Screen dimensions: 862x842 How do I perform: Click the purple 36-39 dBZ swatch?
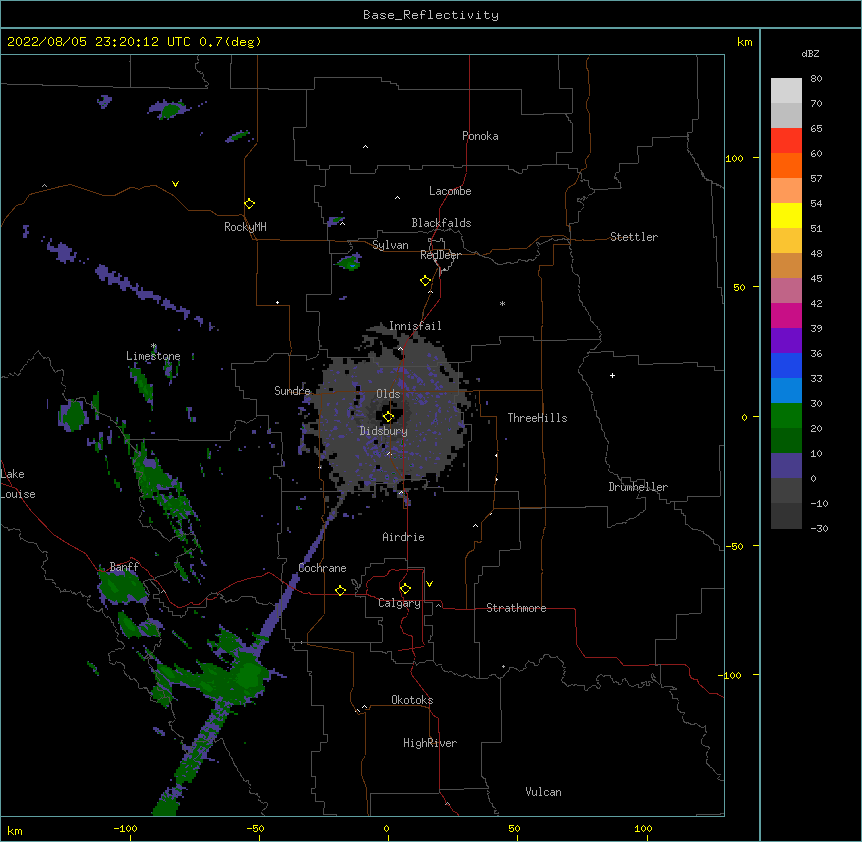pyautogui.click(x=786, y=341)
